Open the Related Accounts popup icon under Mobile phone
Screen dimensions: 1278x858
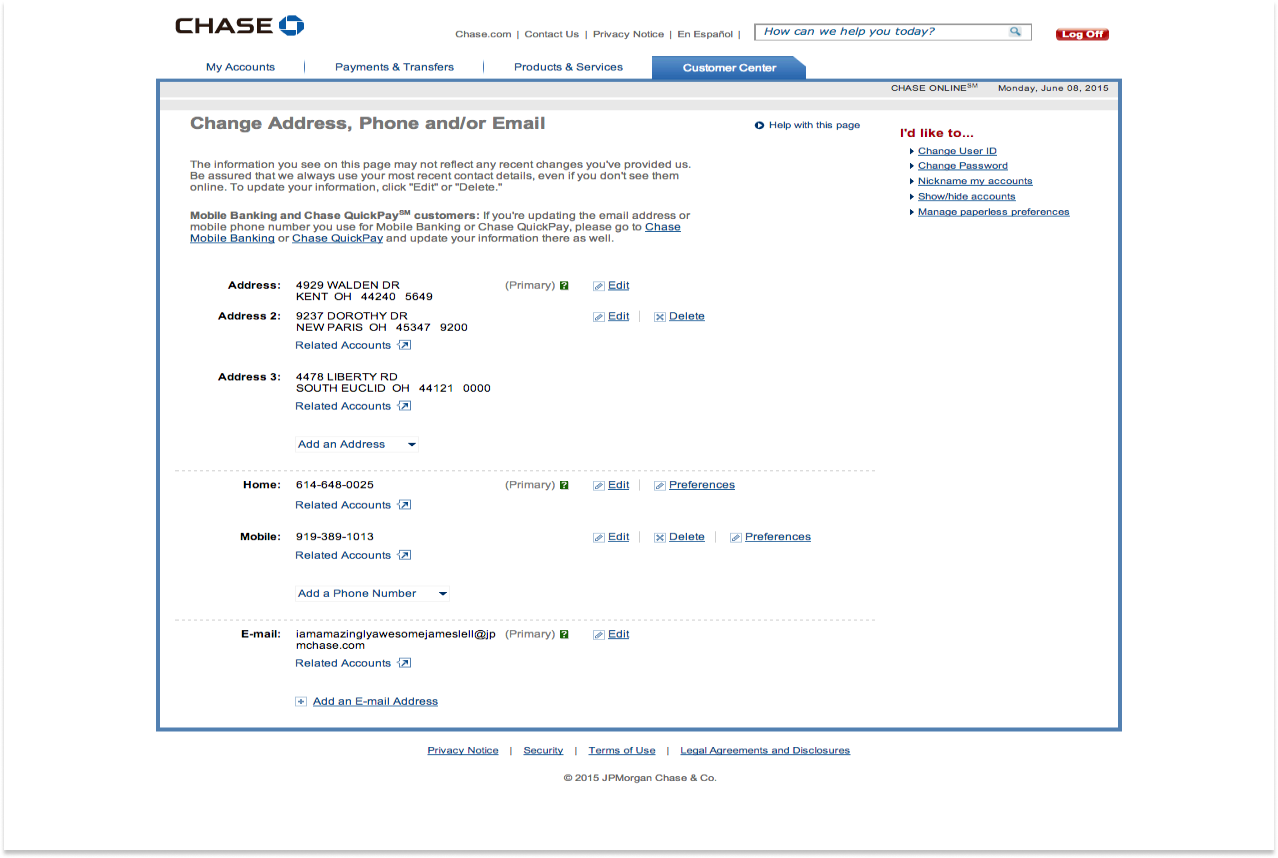click(404, 555)
